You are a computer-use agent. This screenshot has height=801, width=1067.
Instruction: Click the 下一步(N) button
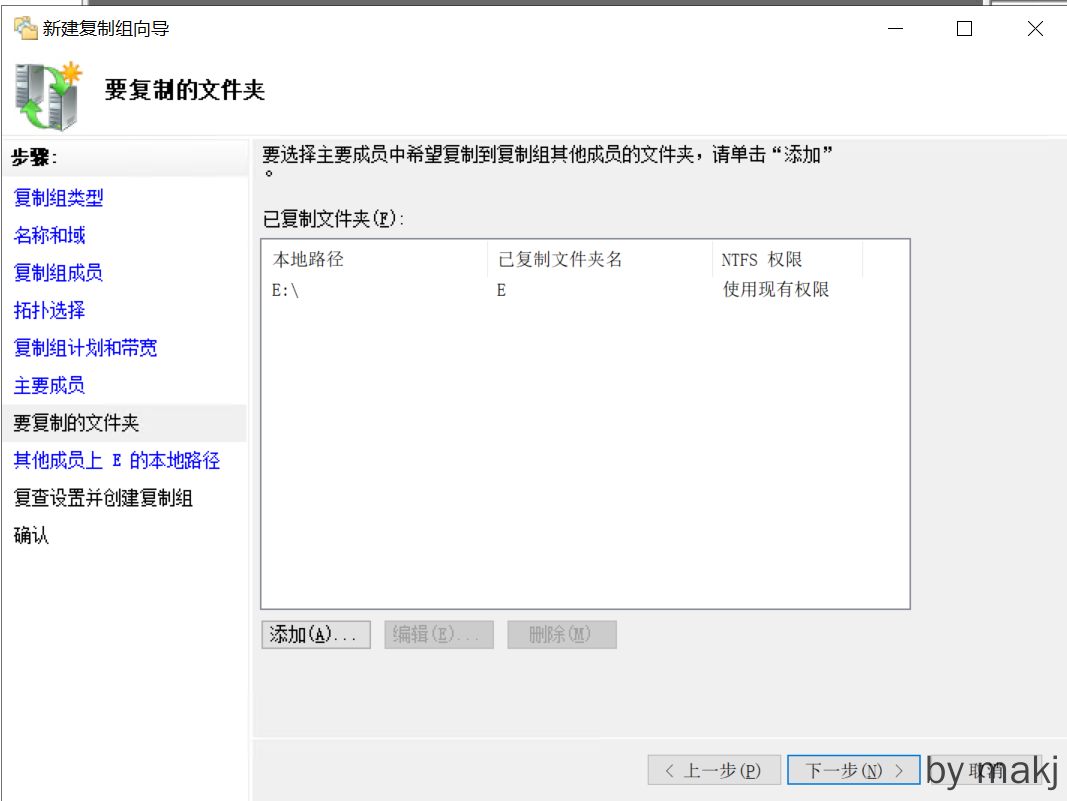click(853, 771)
